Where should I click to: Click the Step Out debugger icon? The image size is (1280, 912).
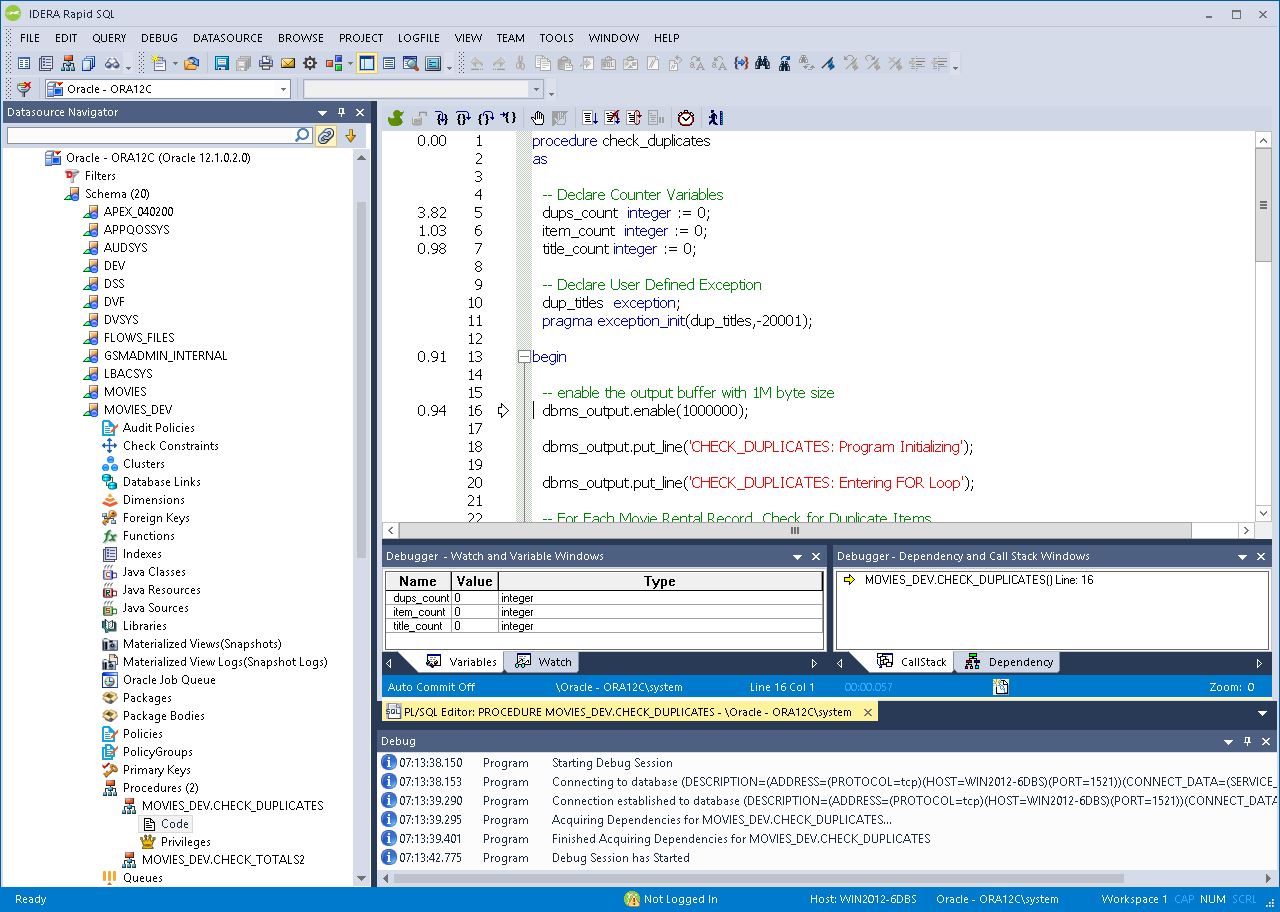click(486, 118)
